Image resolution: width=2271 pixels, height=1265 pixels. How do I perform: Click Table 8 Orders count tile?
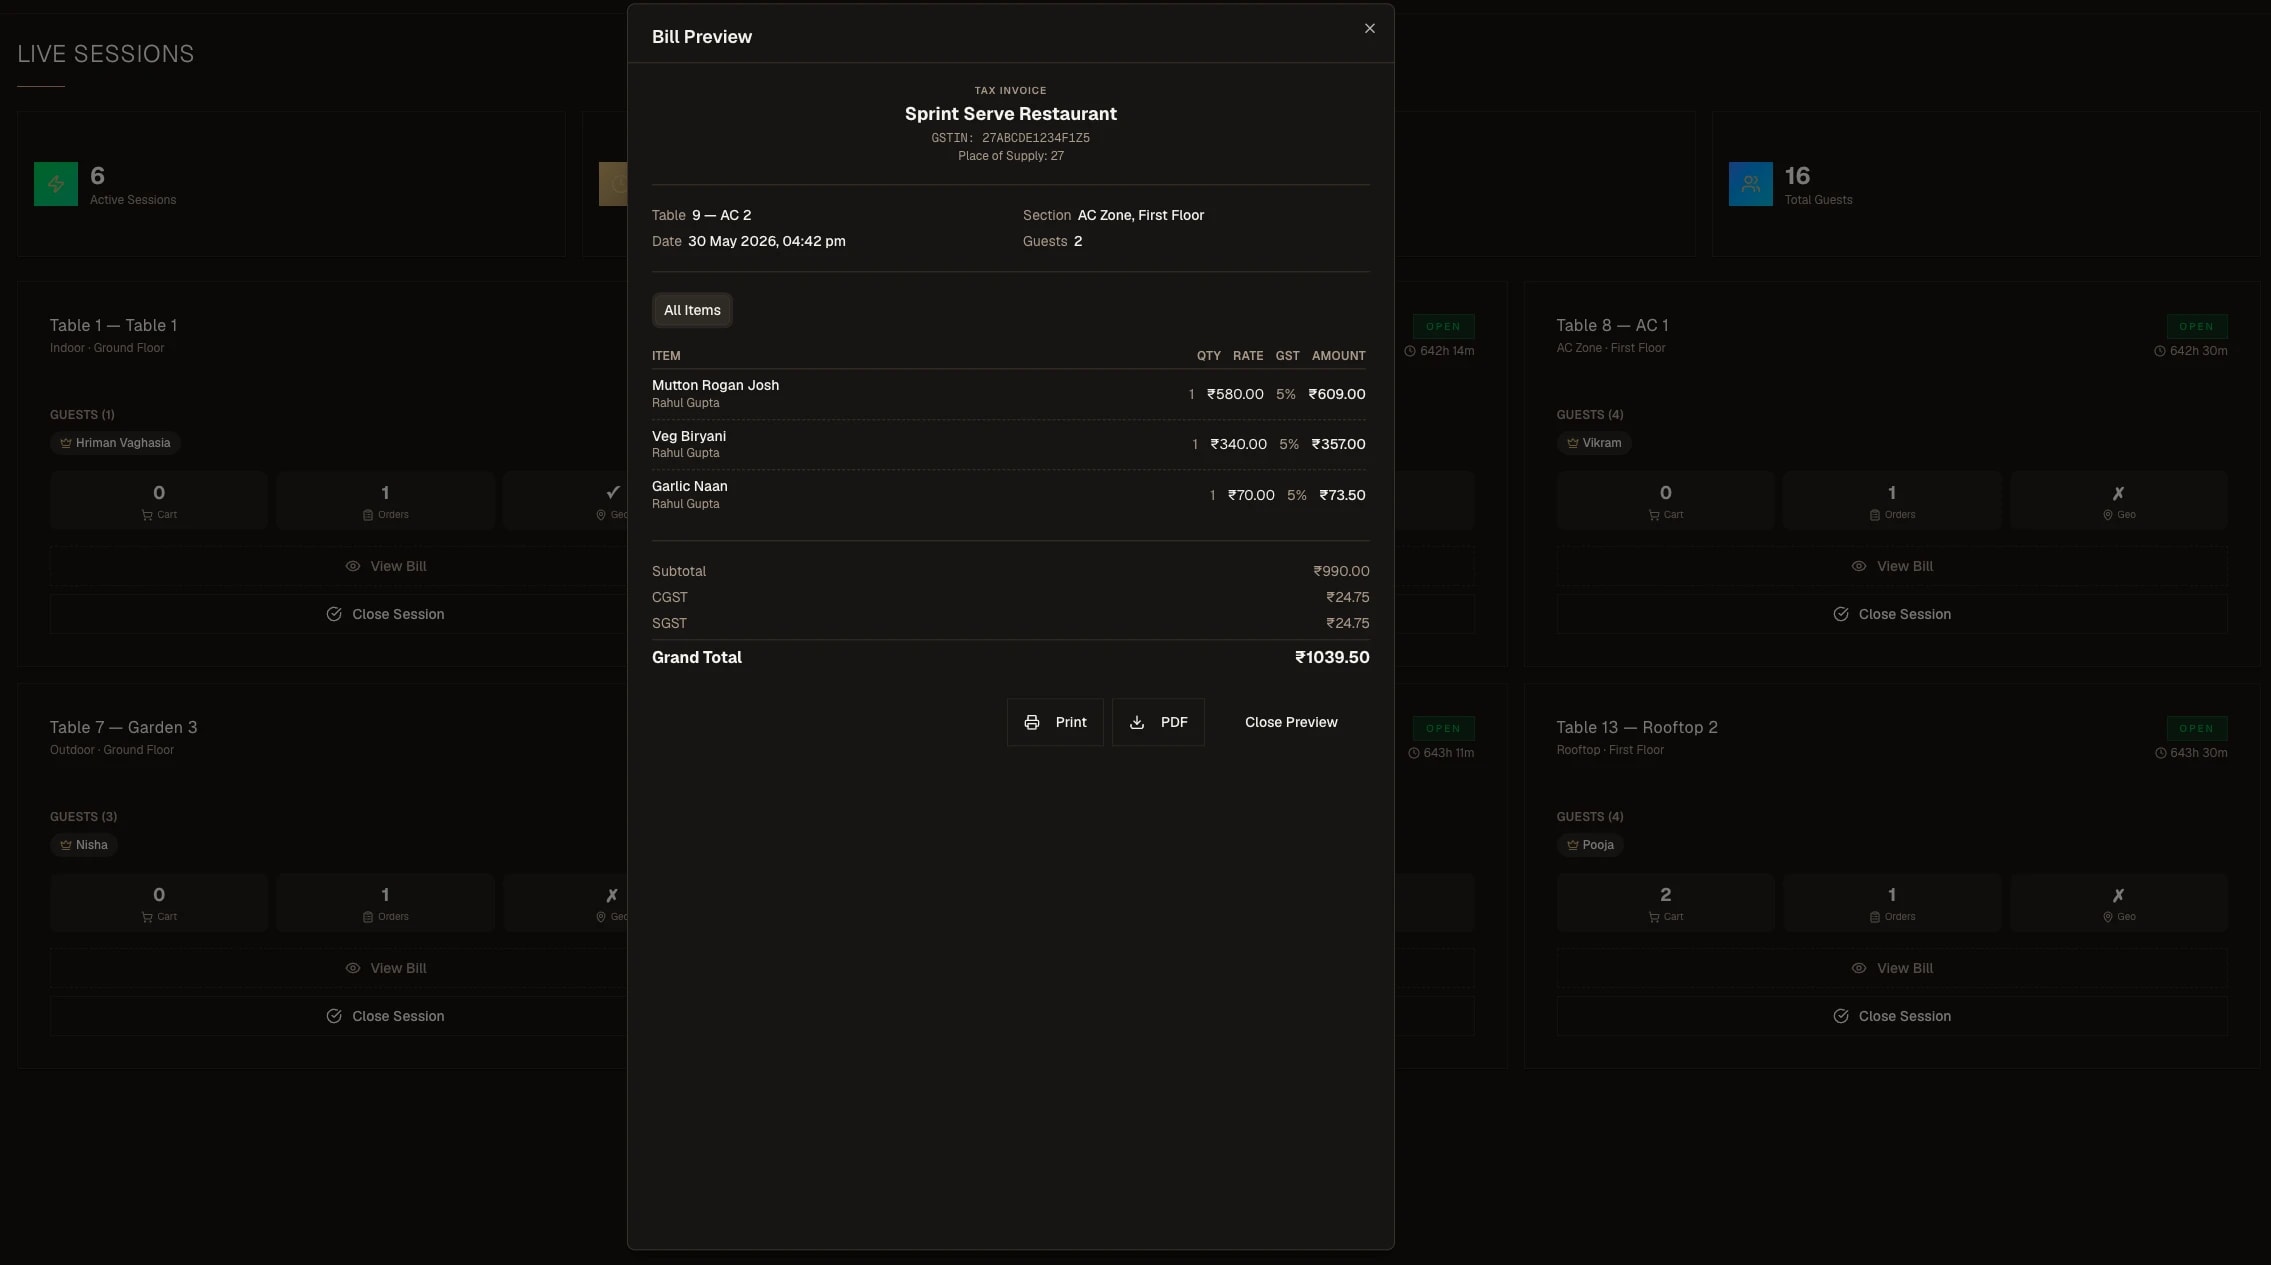point(1891,500)
